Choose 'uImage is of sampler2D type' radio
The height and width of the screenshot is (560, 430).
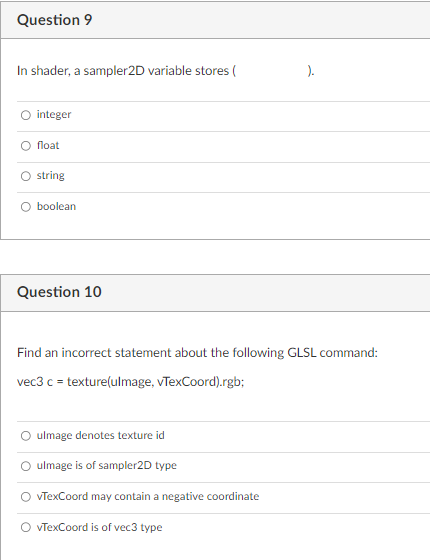pyautogui.click(x=26, y=466)
